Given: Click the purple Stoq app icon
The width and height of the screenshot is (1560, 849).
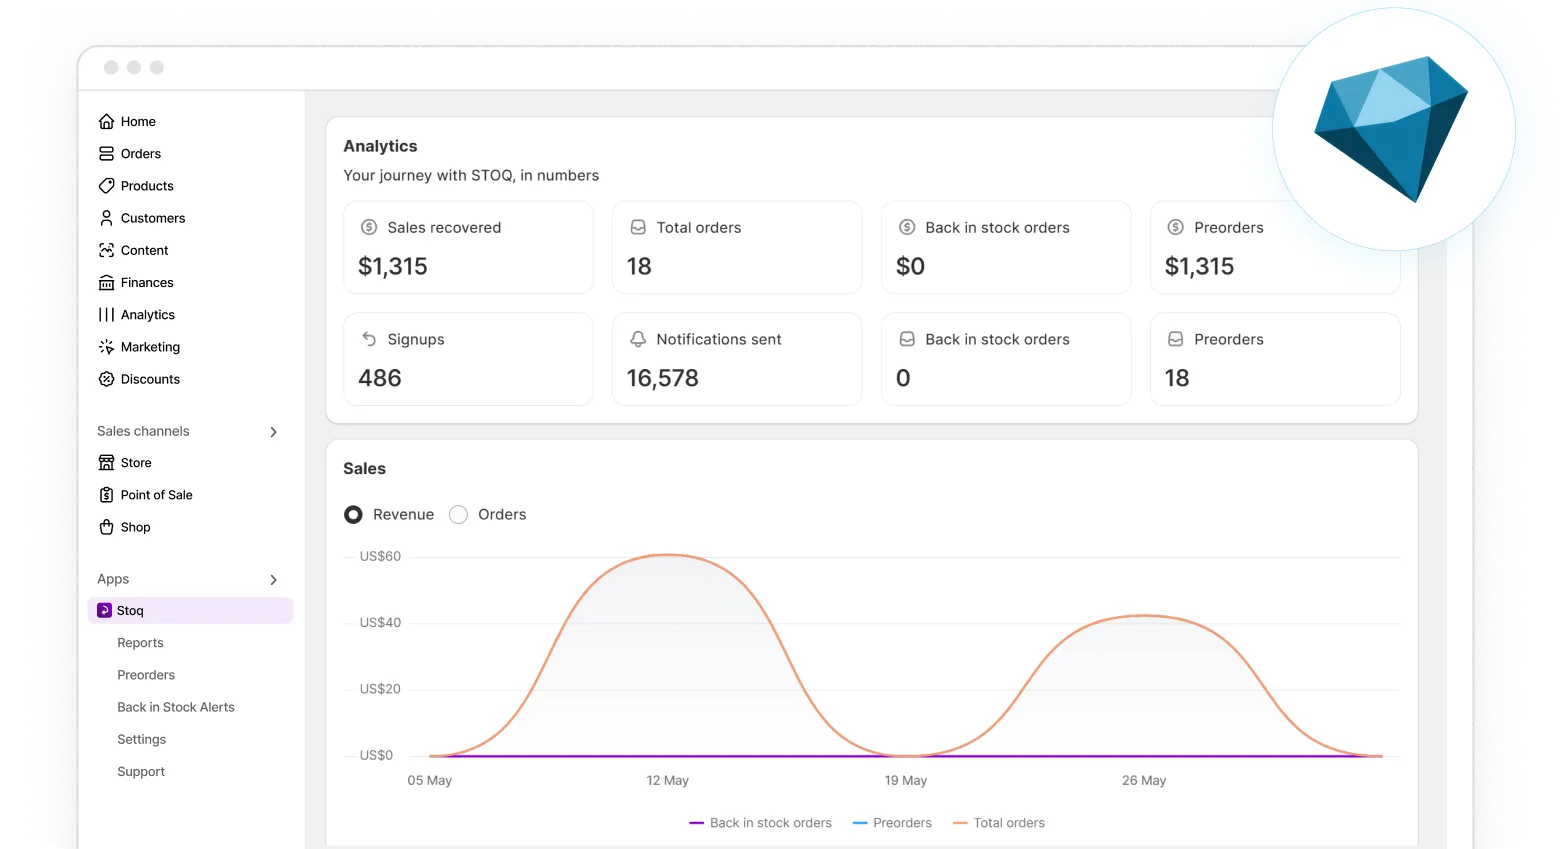Looking at the screenshot, I should (104, 610).
